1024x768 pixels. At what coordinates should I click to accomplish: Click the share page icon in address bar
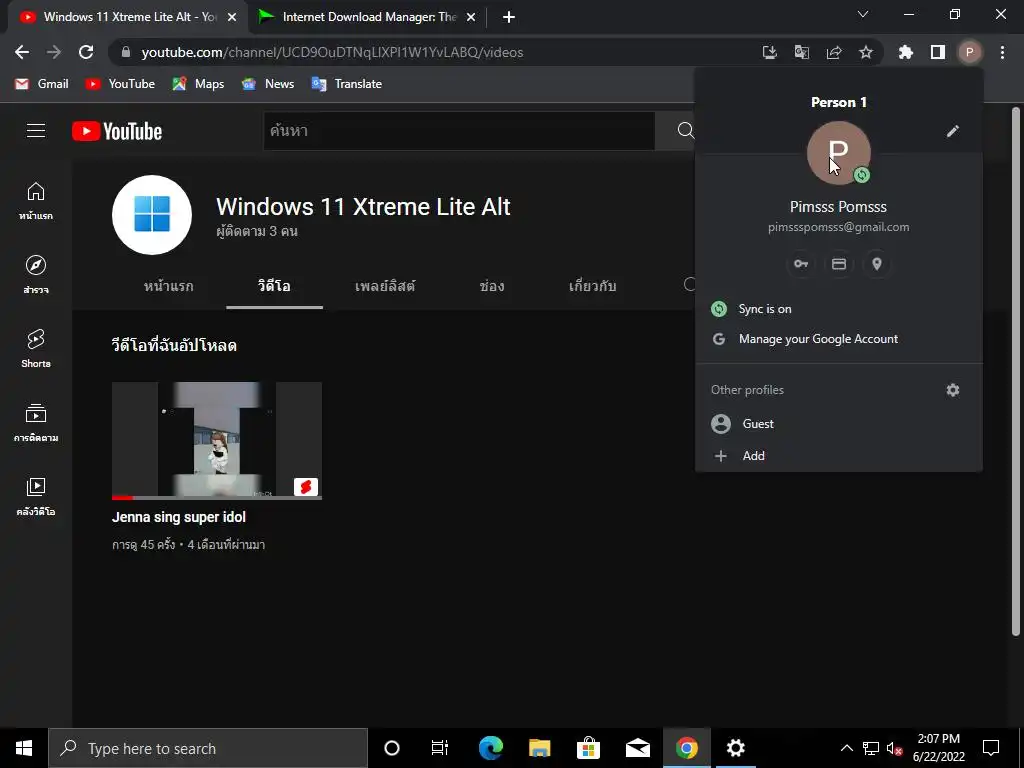coord(834,52)
